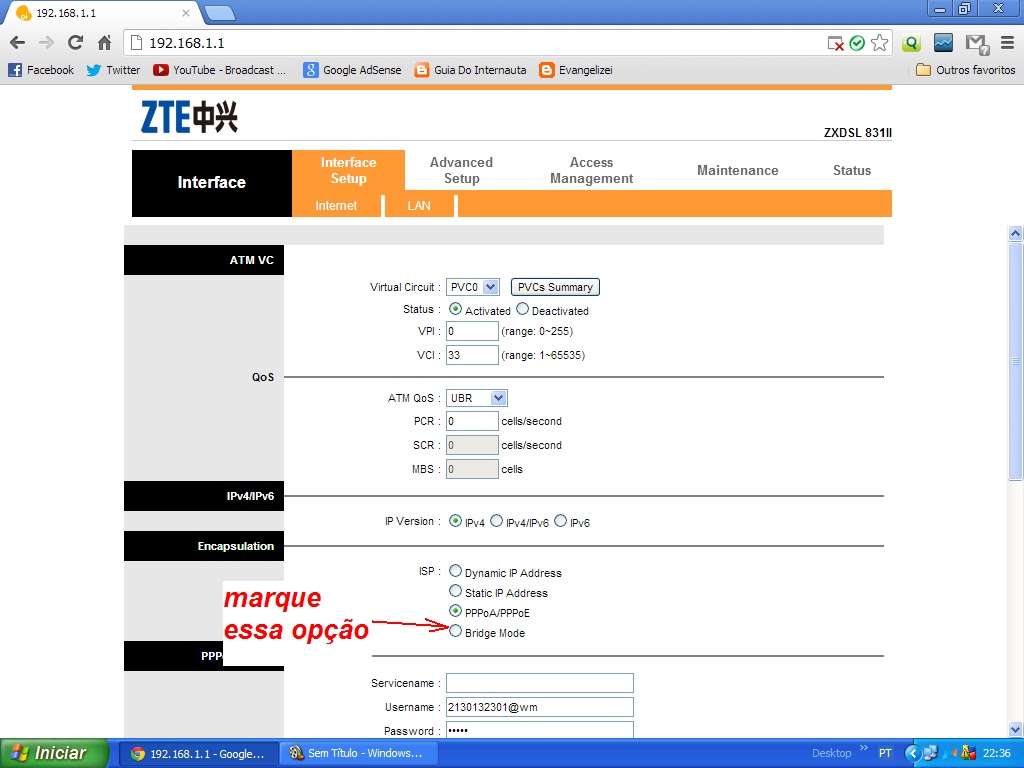Screen dimensions: 1024x768
Task: Click the green magnifier extension icon
Action: click(911, 43)
